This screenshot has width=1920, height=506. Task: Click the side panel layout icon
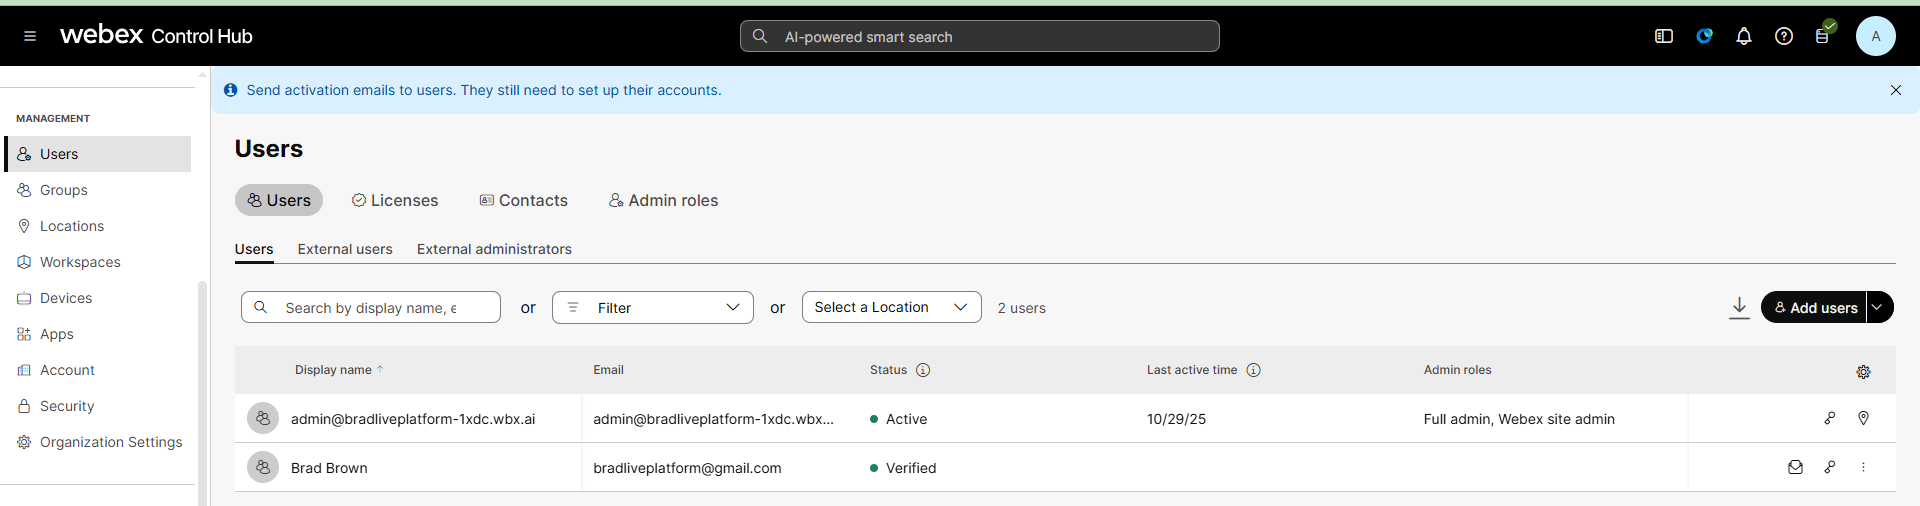1664,36
